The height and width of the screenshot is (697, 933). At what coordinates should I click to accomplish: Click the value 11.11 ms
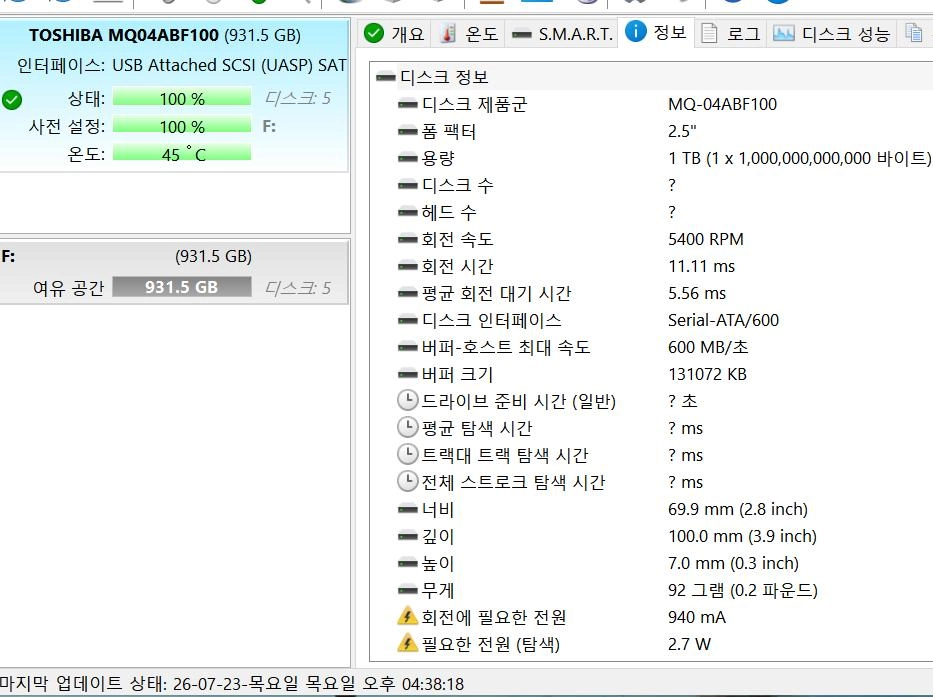click(702, 266)
